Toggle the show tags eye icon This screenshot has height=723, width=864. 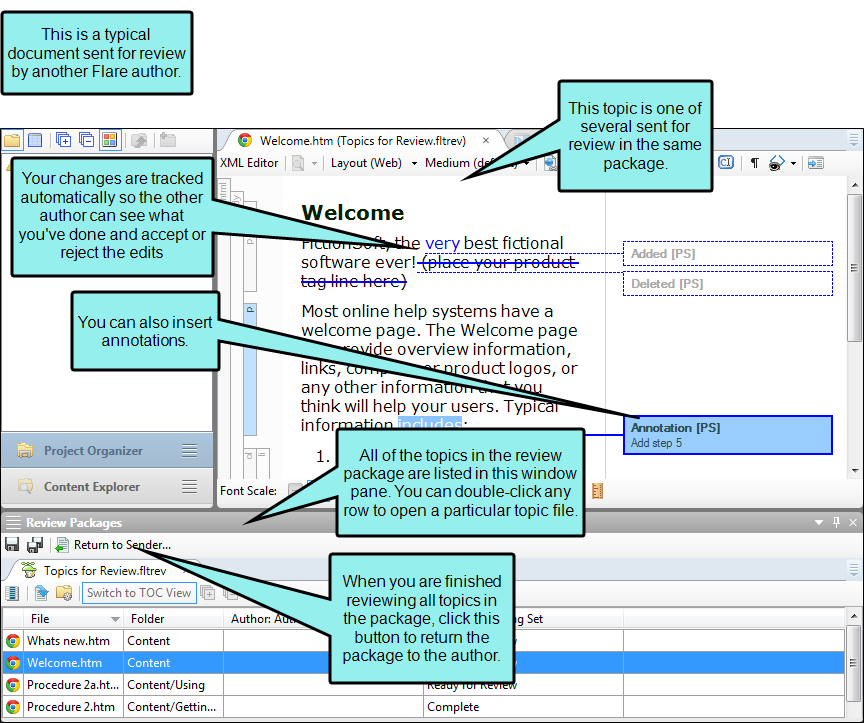[x=776, y=163]
